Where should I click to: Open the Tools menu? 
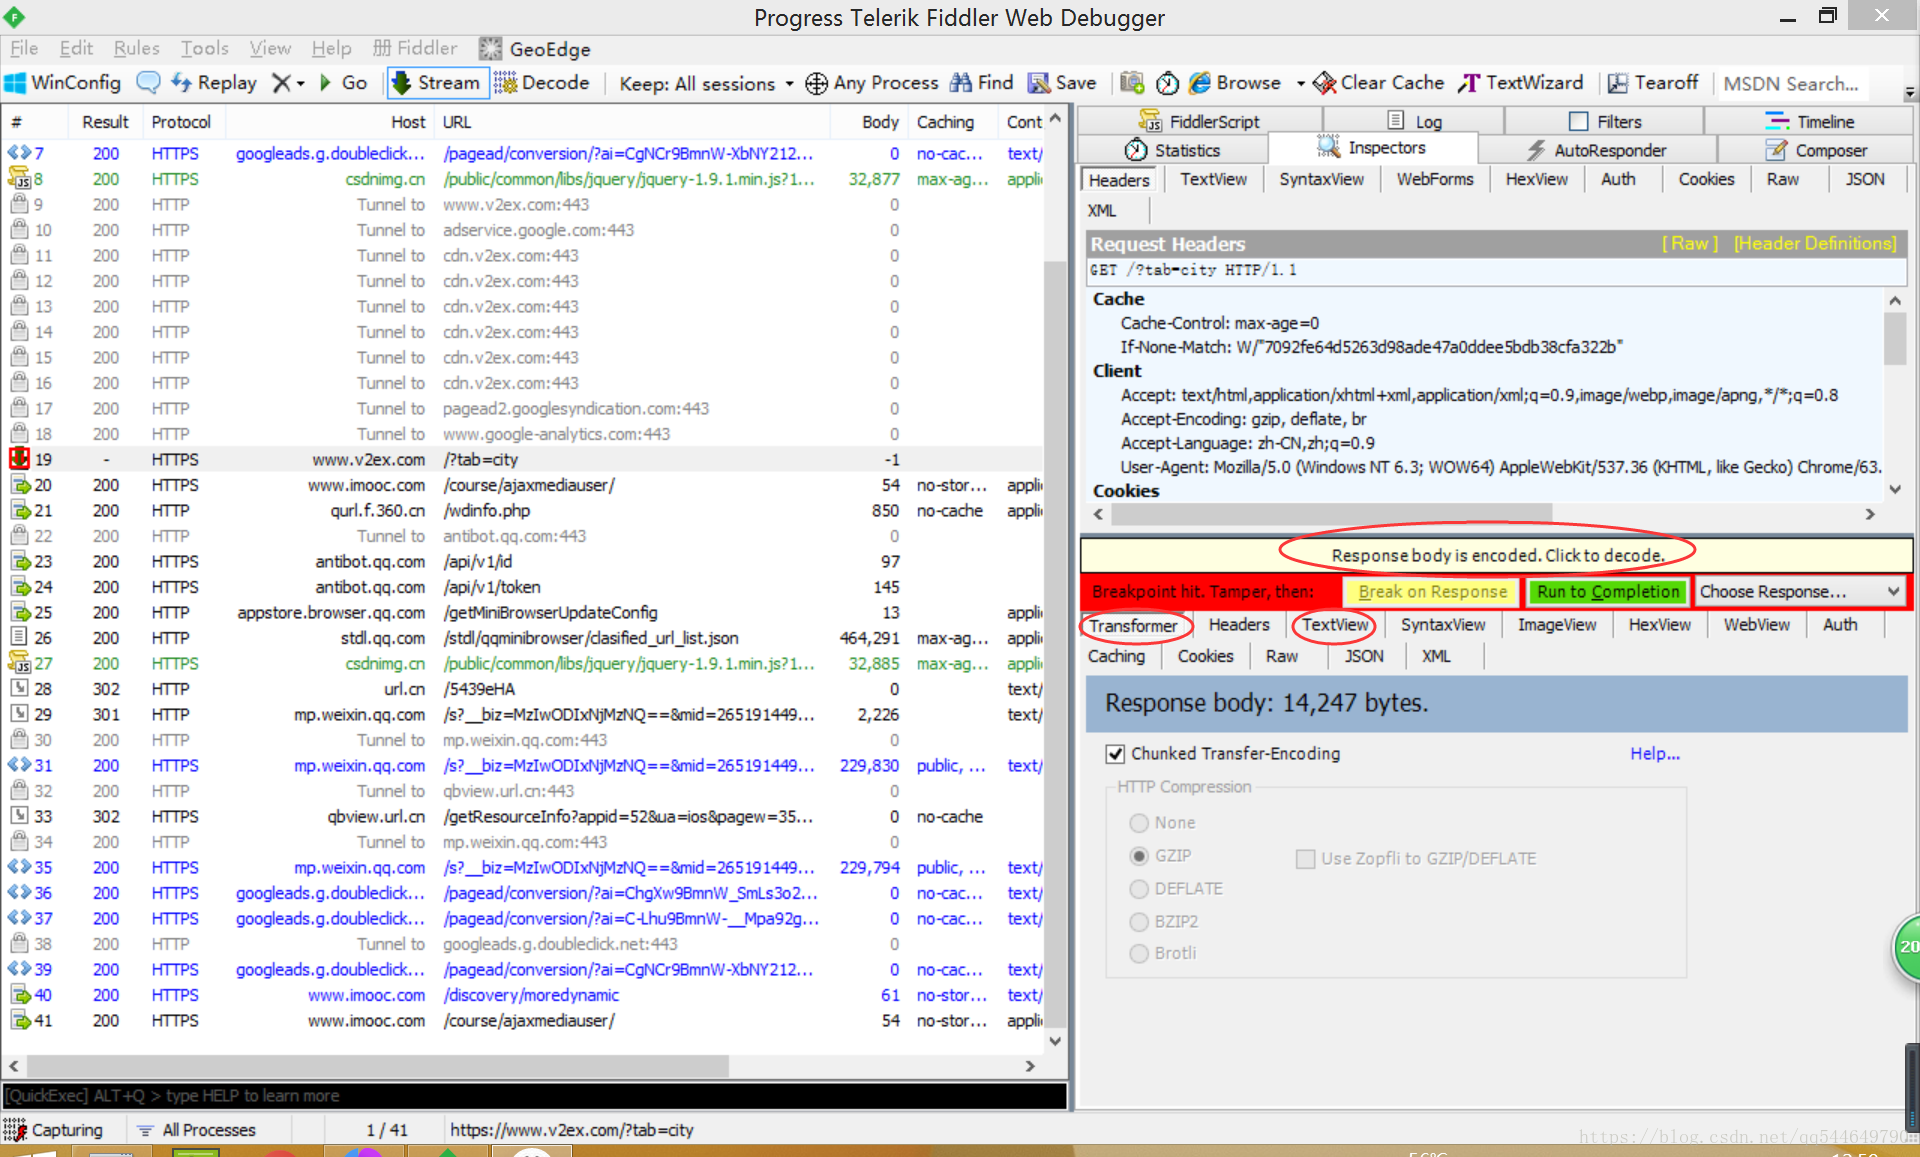204,48
